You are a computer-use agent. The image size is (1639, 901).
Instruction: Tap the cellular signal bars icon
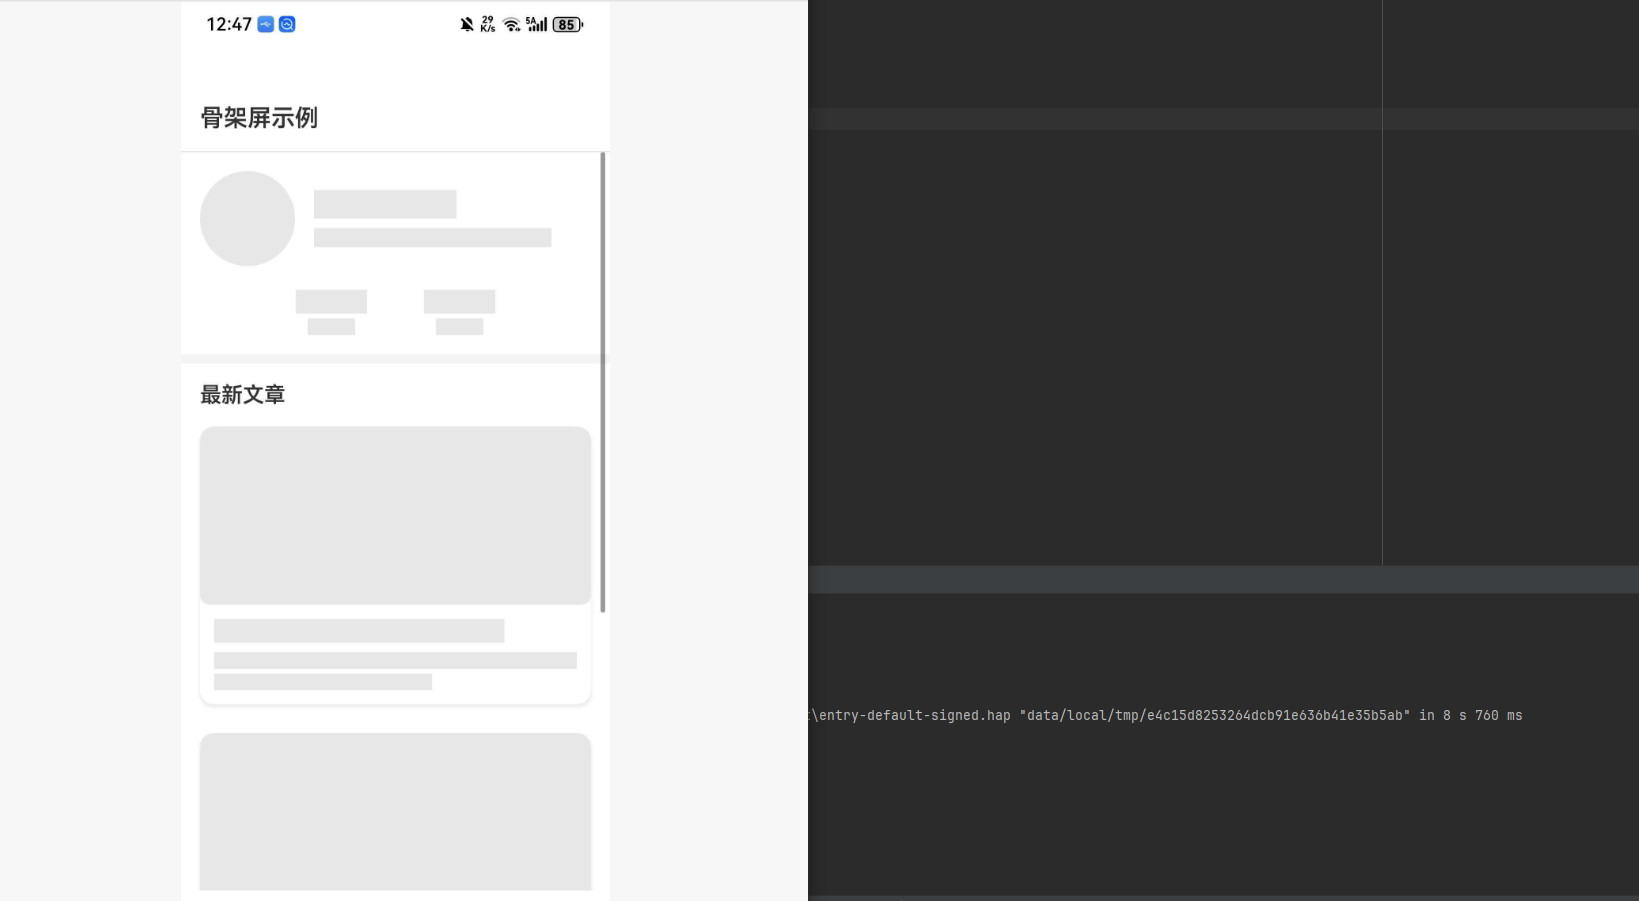pos(537,24)
